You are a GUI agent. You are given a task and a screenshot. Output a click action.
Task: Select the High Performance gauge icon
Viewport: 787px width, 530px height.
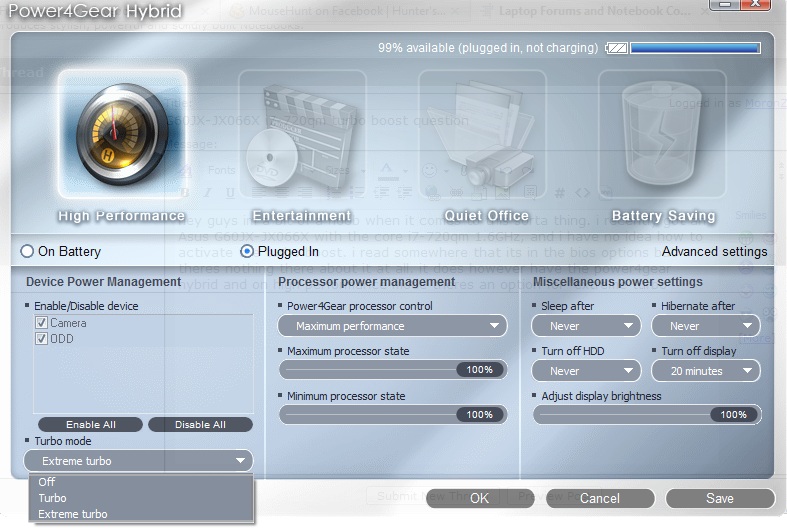tap(122, 134)
